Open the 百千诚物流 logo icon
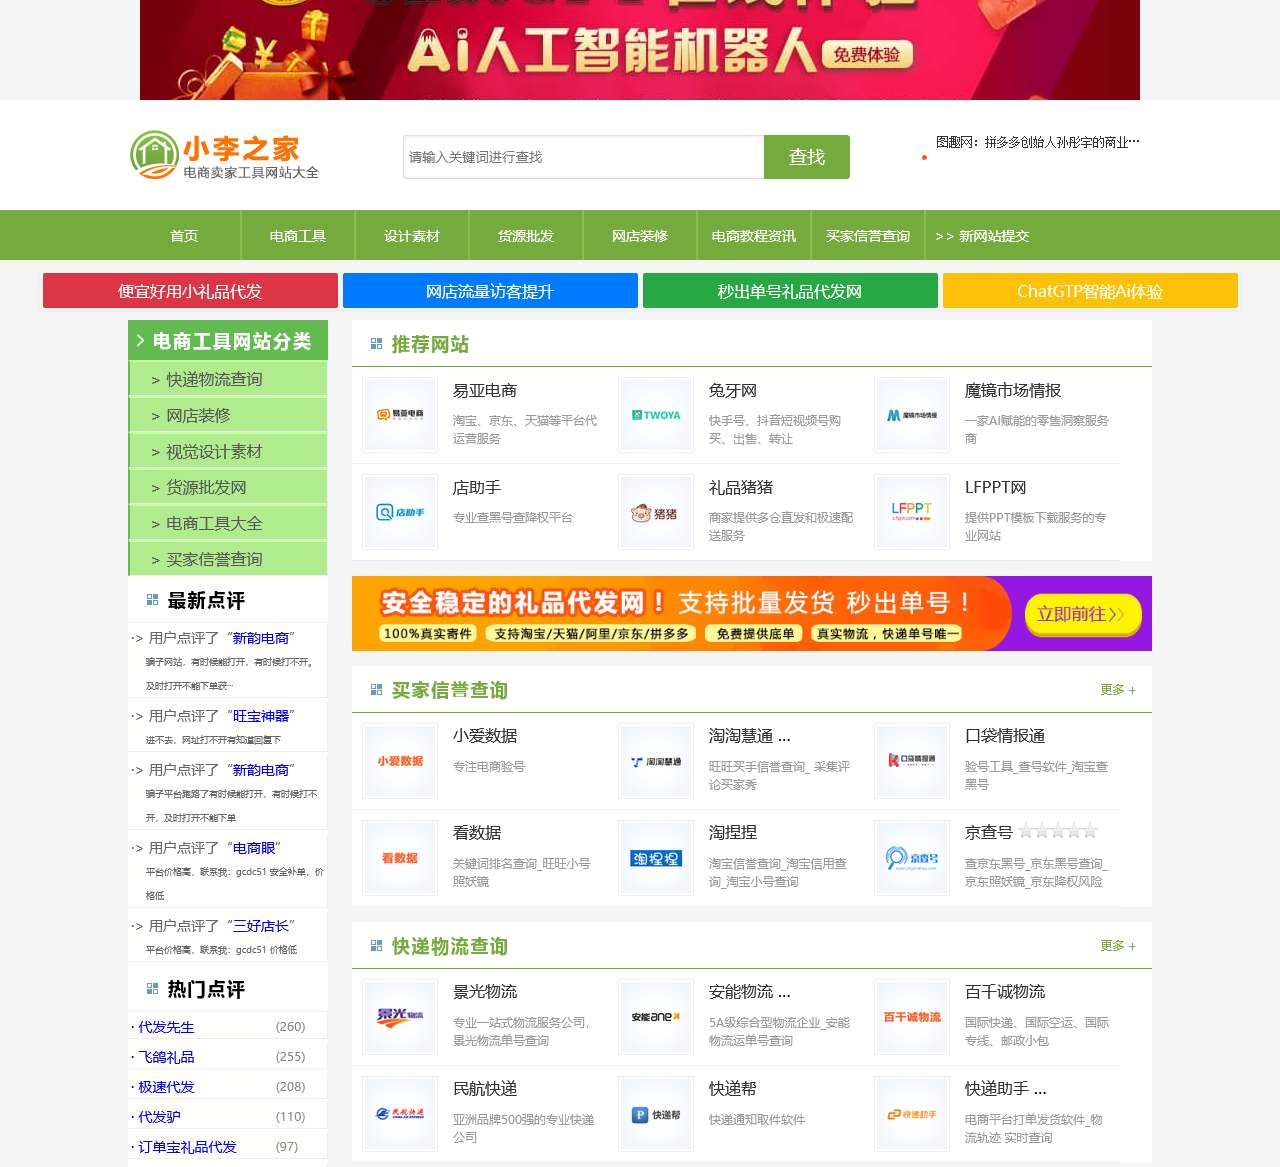The image size is (1280, 1167). [x=912, y=1016]
